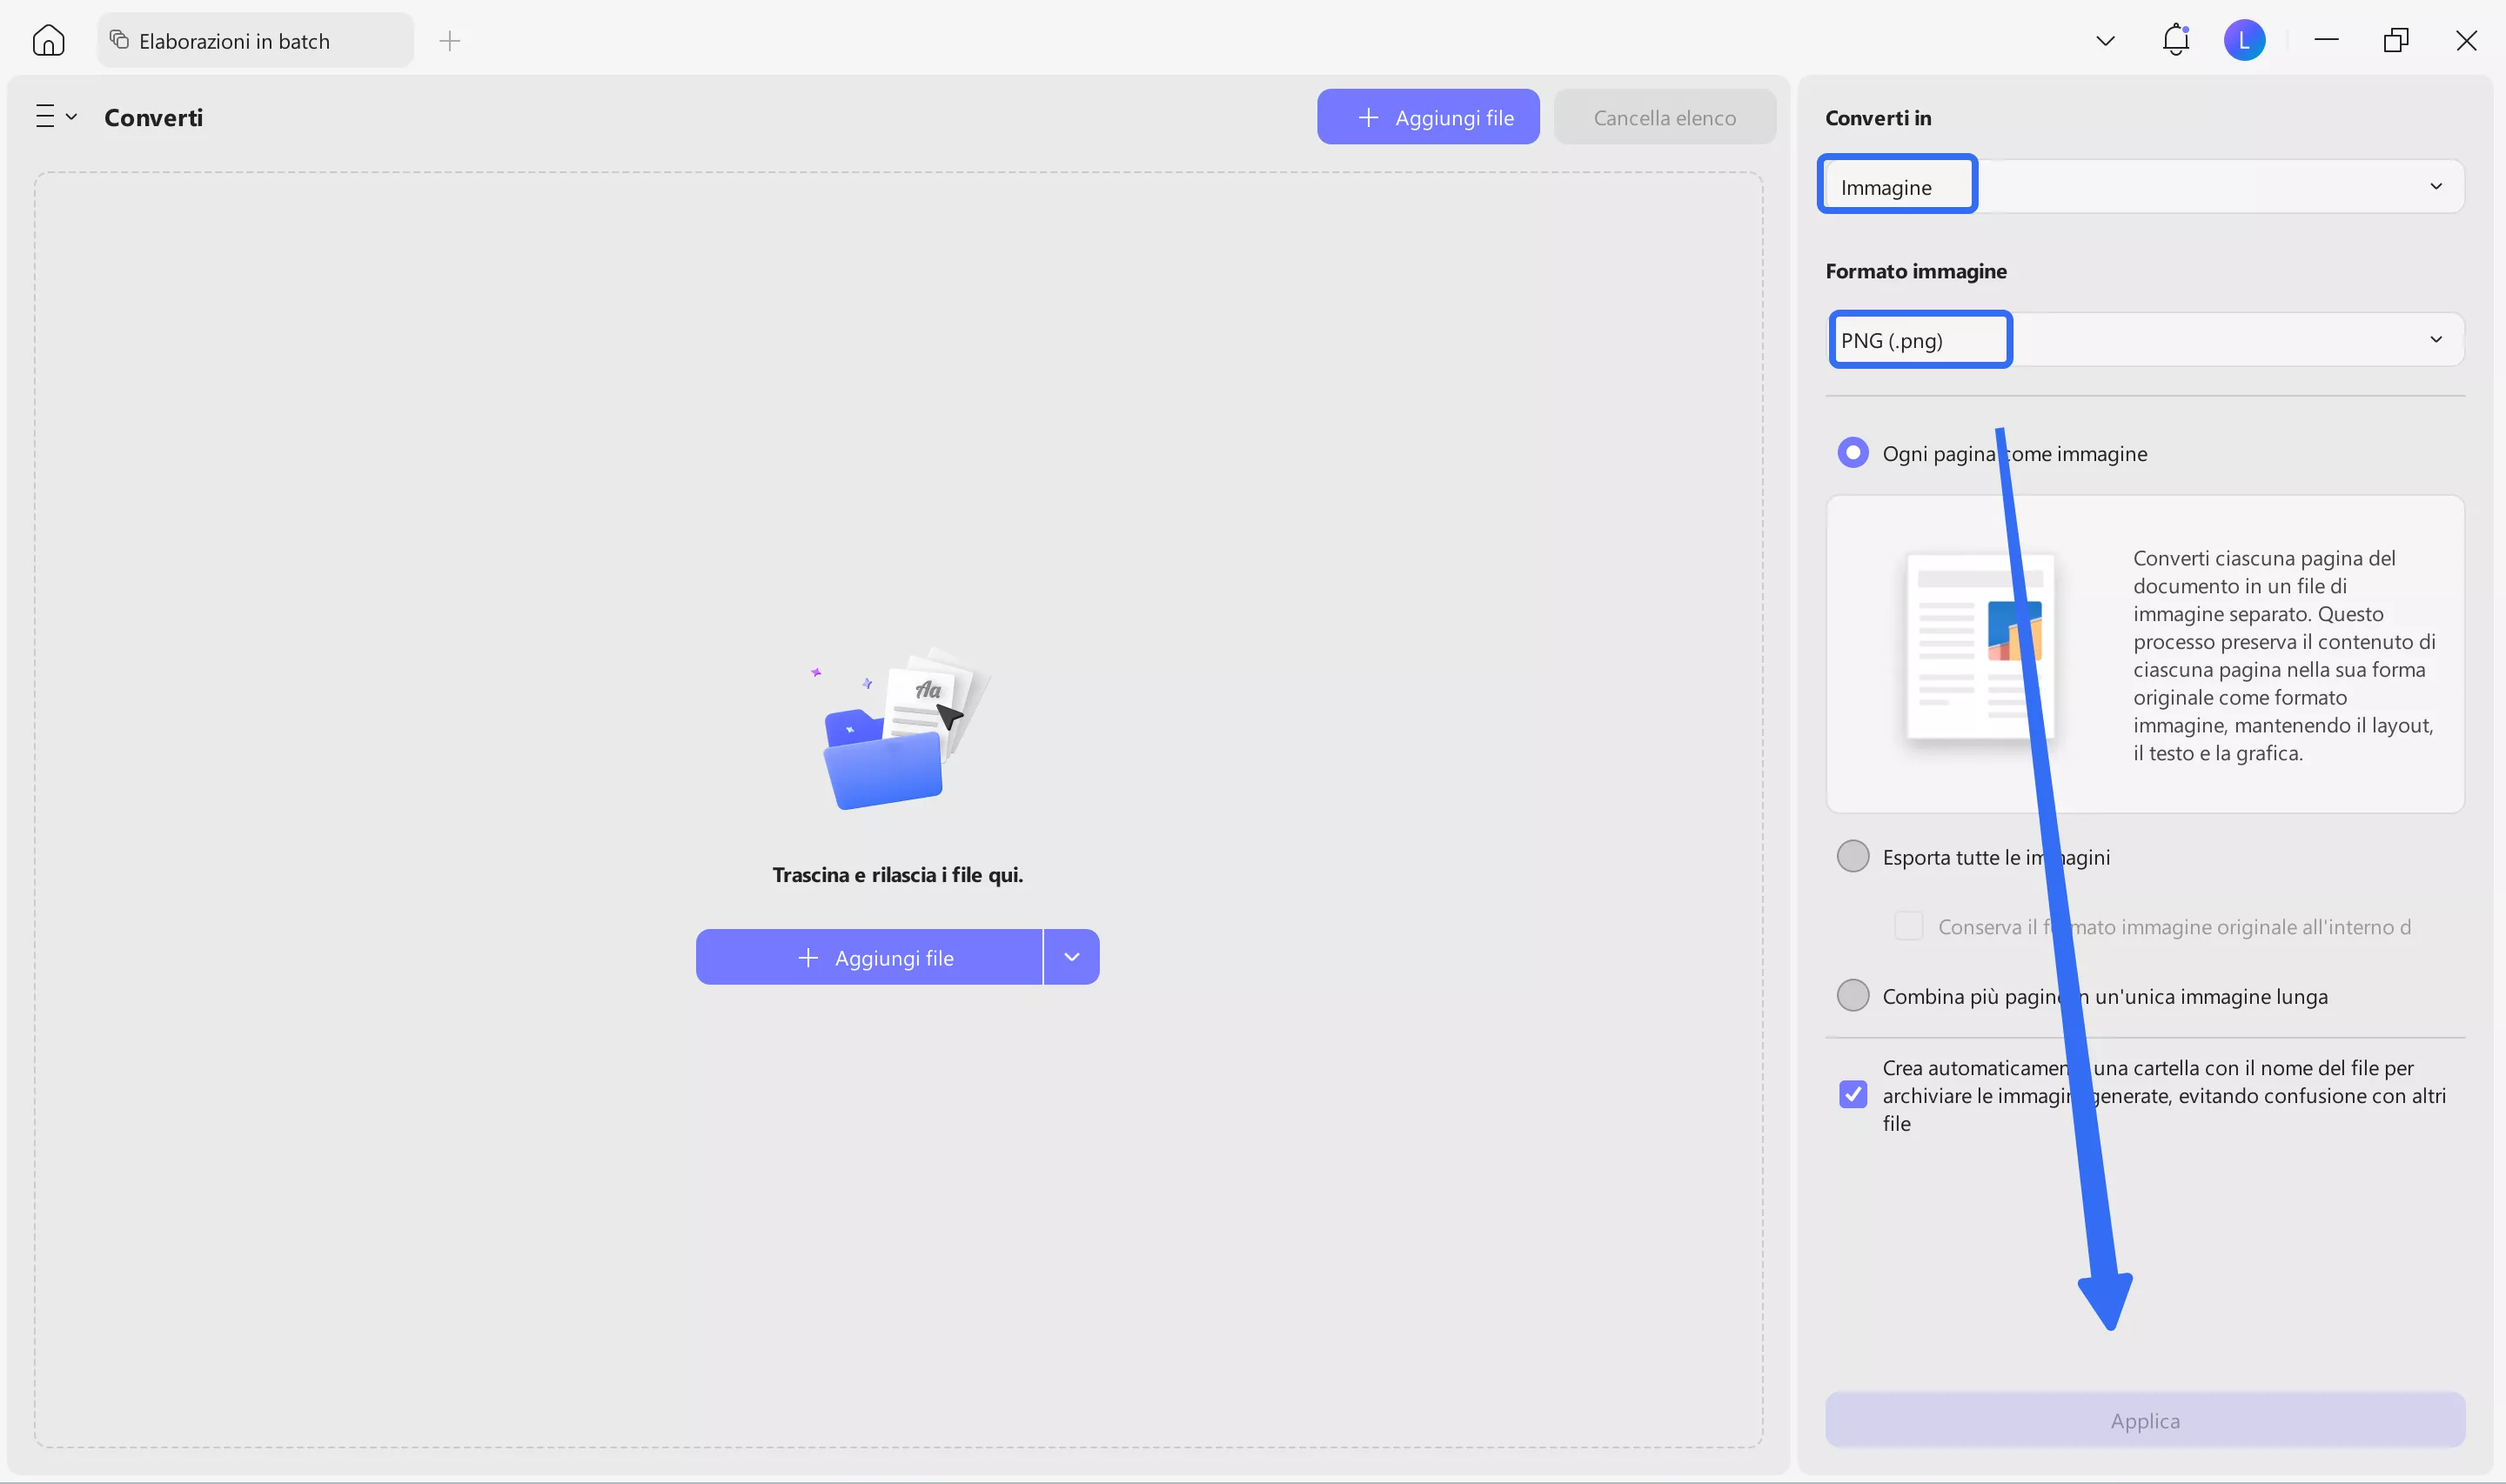Image resolution: width=2506 pixels, height=1484 pixels.
Task: Open the arrow next to center Aggiungi file
Action: (1071, 958)
